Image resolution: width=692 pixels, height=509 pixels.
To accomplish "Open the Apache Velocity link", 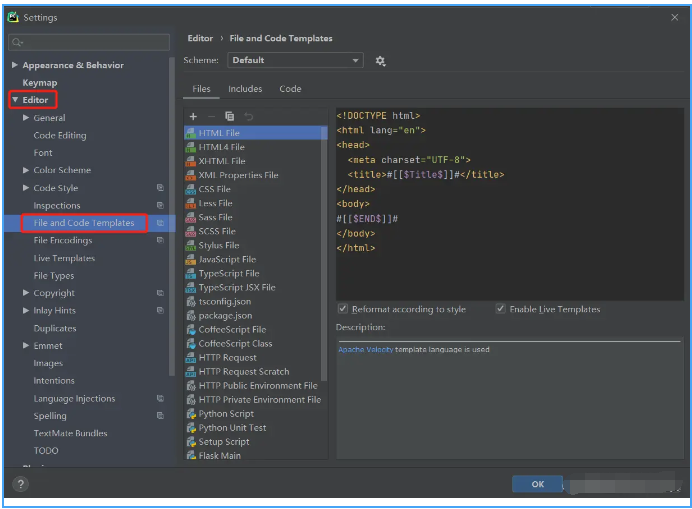I will pyautogui.click(x=365, y=350).
